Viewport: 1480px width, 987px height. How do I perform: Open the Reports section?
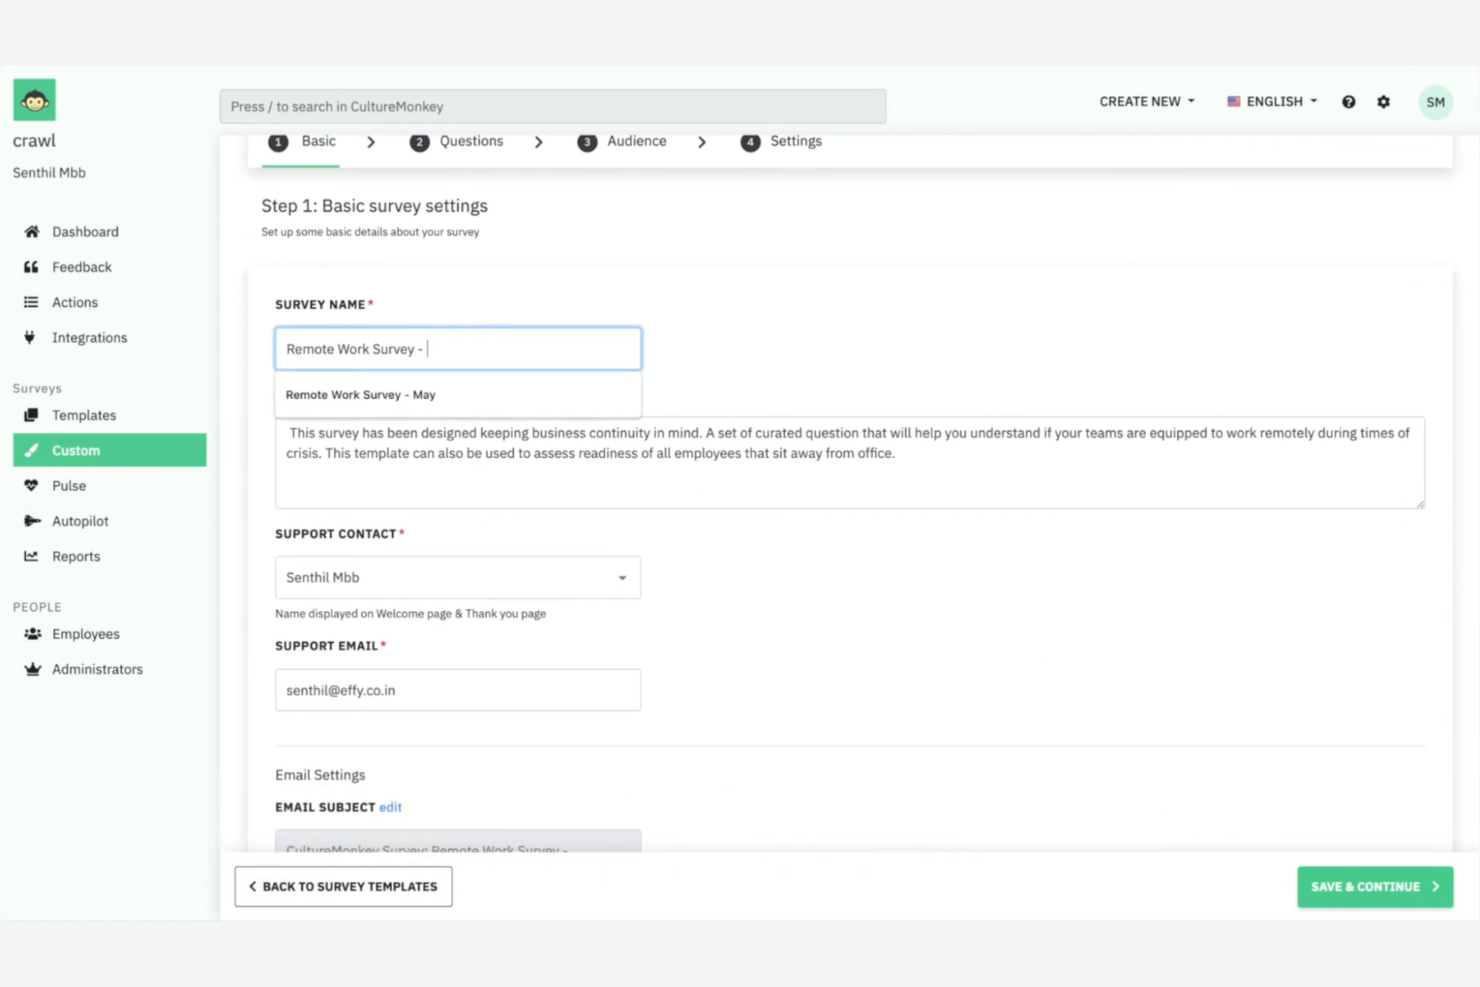point(76,556)
